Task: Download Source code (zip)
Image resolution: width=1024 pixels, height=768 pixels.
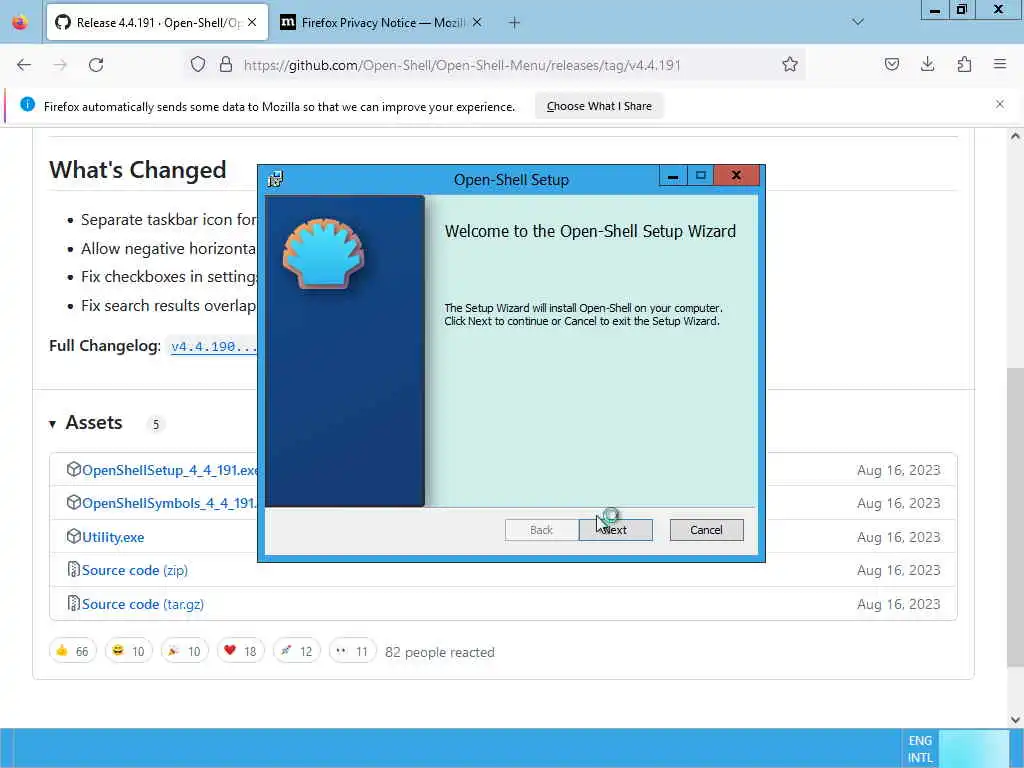Action: click(135, 570)
